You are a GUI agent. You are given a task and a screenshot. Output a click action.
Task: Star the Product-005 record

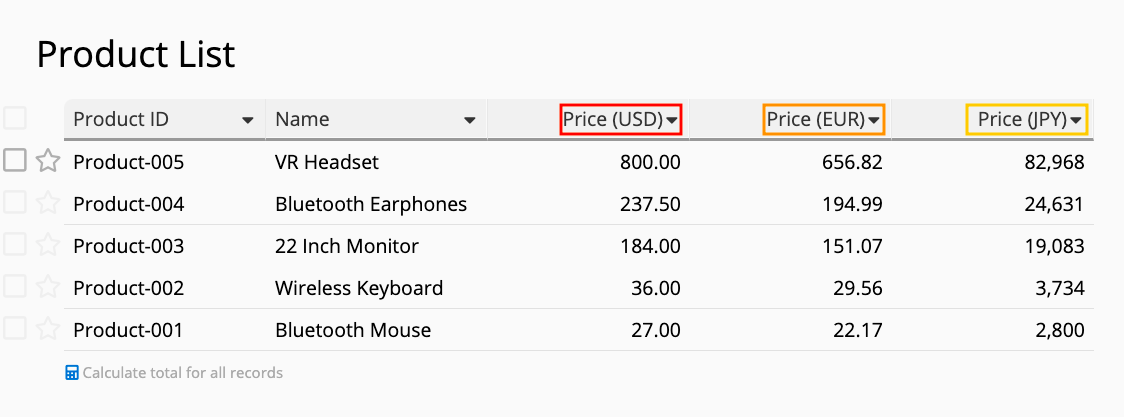click(47, 161)
